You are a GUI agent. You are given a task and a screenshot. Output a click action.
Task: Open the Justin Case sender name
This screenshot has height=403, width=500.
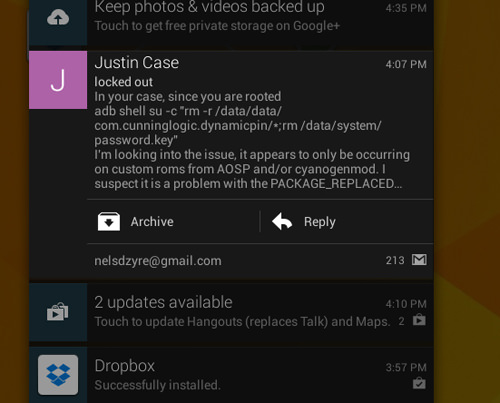137,63
